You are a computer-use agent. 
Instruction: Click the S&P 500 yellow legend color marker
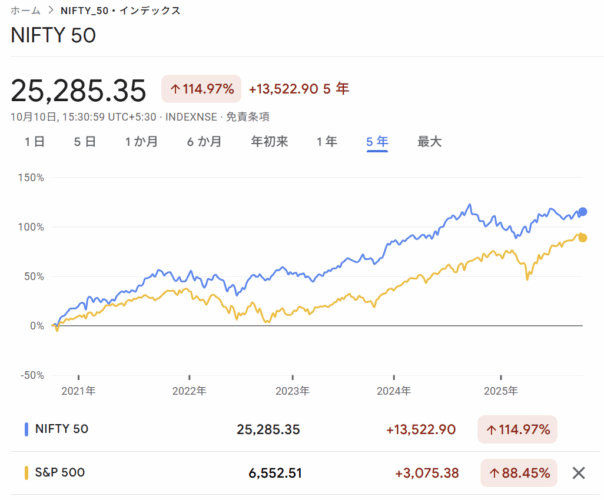coord(26,473)
